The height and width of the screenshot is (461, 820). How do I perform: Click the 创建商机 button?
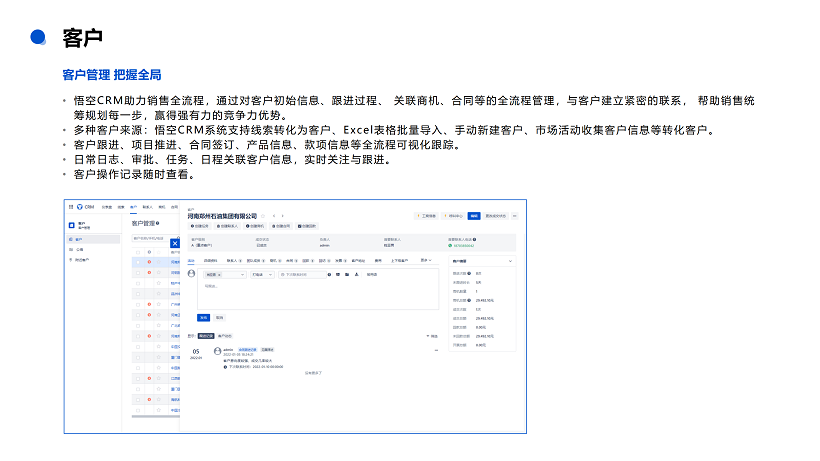point(255,226)
